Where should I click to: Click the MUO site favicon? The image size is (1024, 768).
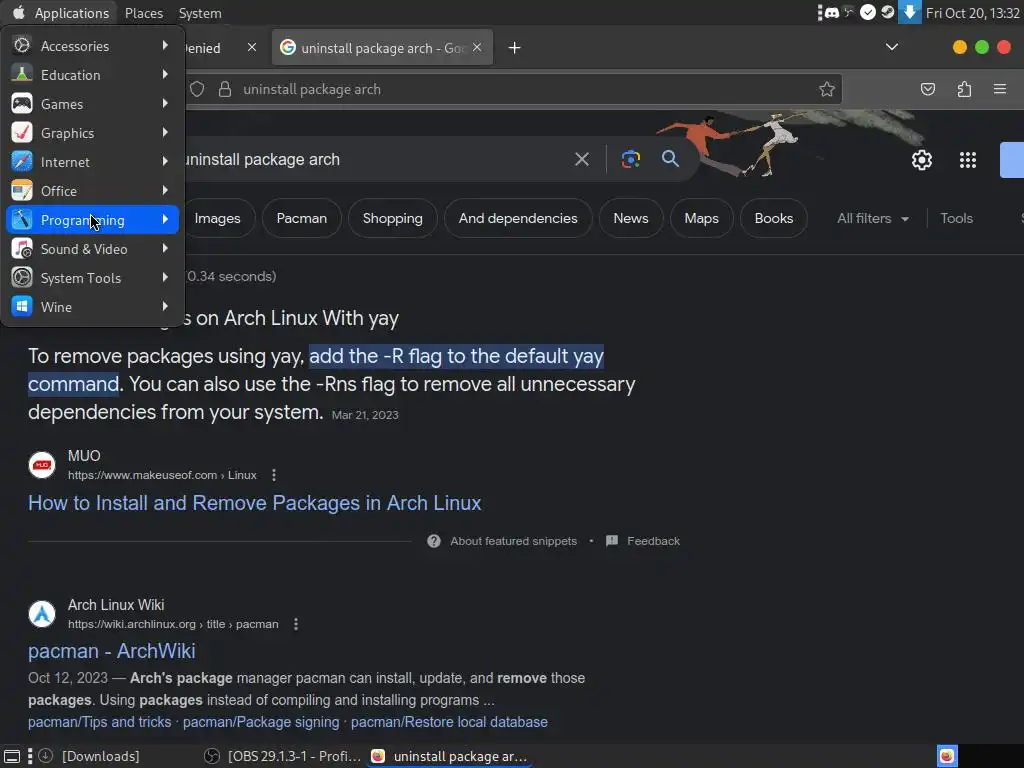point(42,465)
